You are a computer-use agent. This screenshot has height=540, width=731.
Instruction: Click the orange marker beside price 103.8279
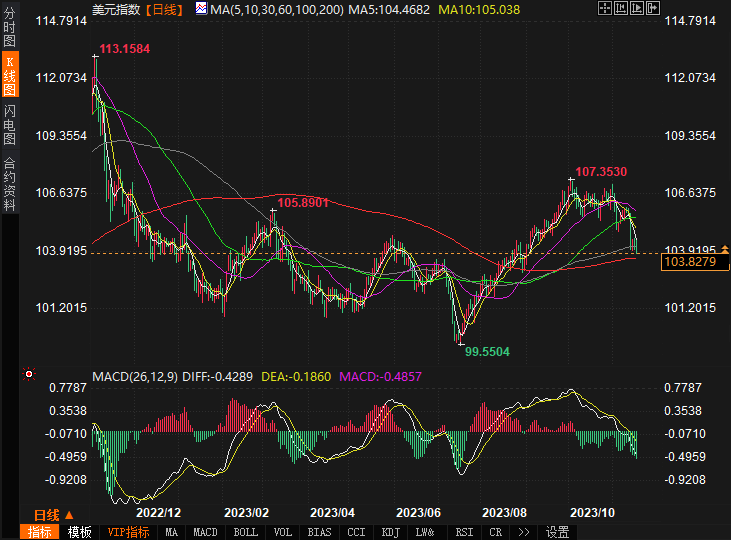(725, 249)
